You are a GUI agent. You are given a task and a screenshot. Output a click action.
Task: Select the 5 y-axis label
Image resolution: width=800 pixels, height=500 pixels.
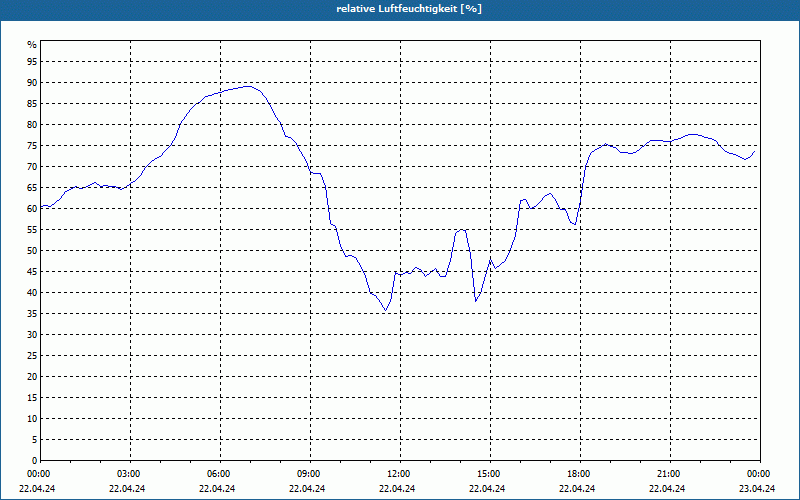pos(35,440)
